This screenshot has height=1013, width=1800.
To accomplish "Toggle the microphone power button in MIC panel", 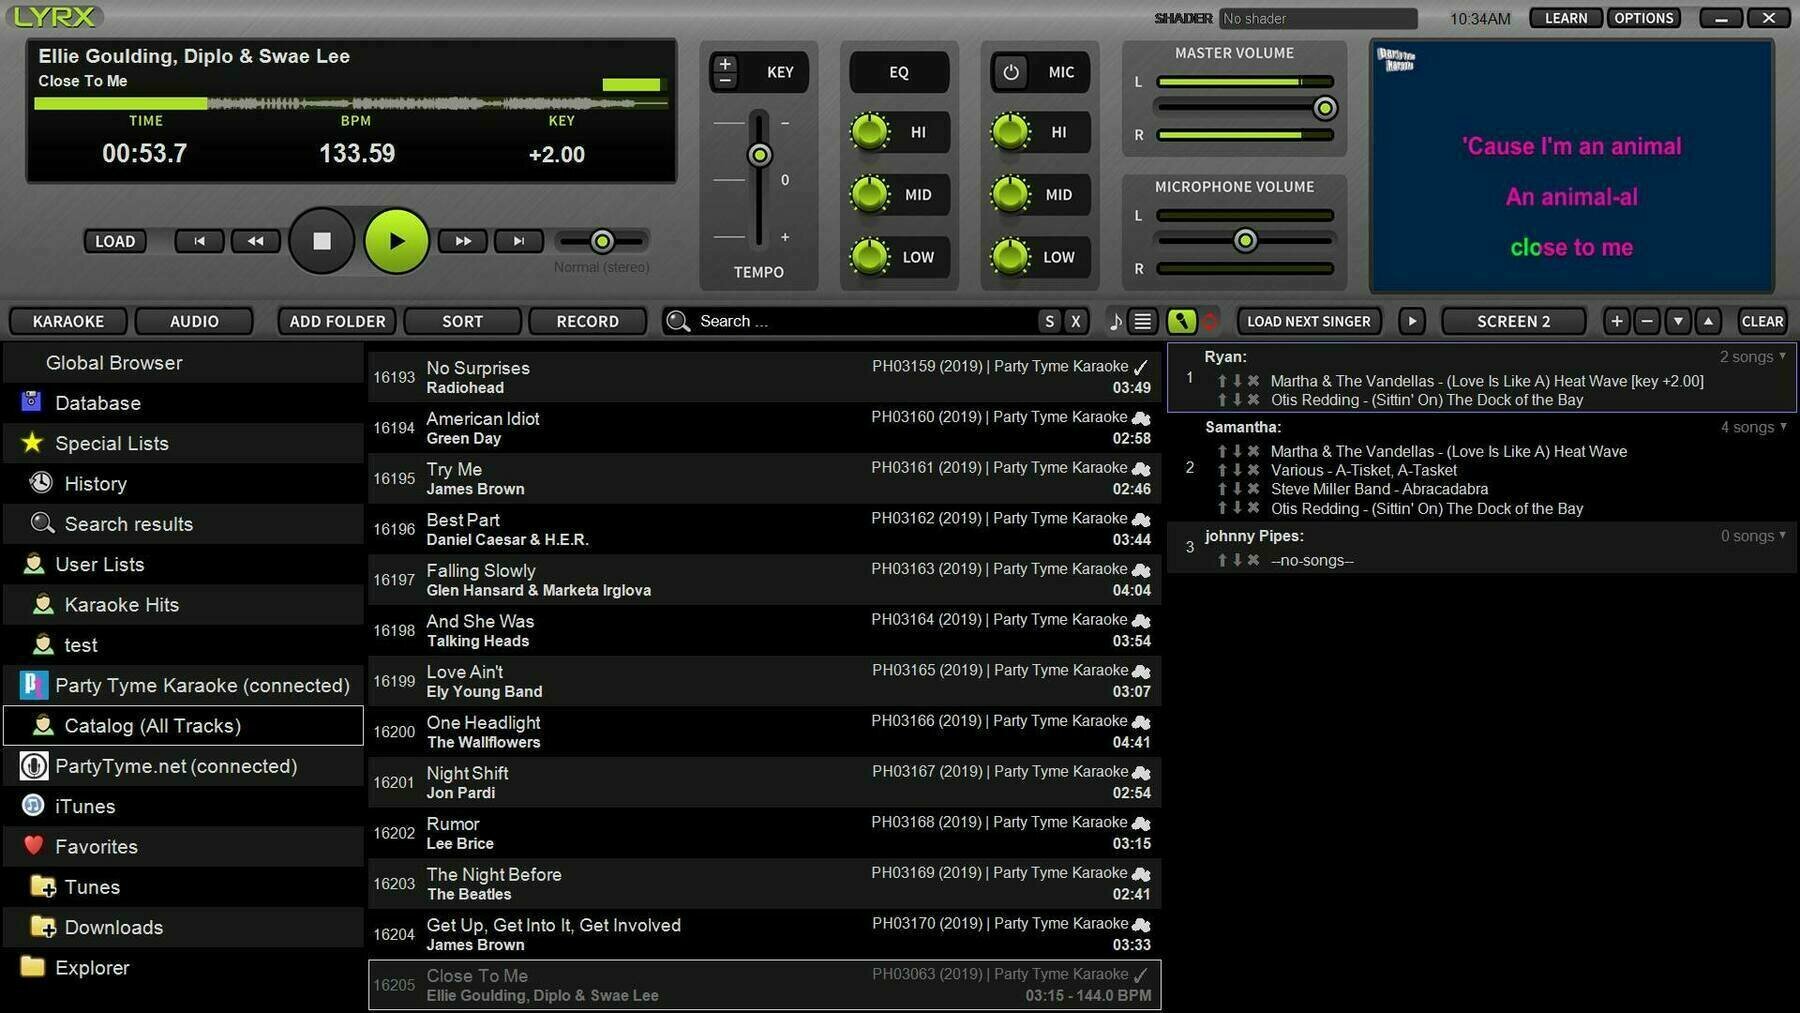I will (x=1011, y=71).
